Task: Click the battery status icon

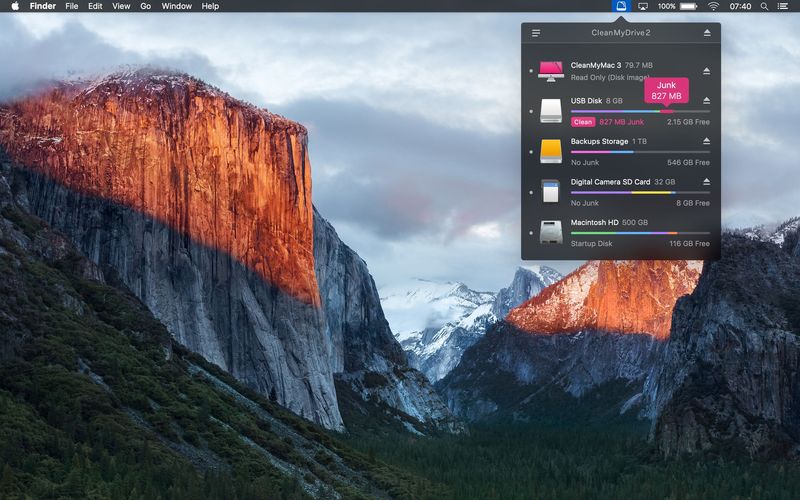Action: pos(688,6)
